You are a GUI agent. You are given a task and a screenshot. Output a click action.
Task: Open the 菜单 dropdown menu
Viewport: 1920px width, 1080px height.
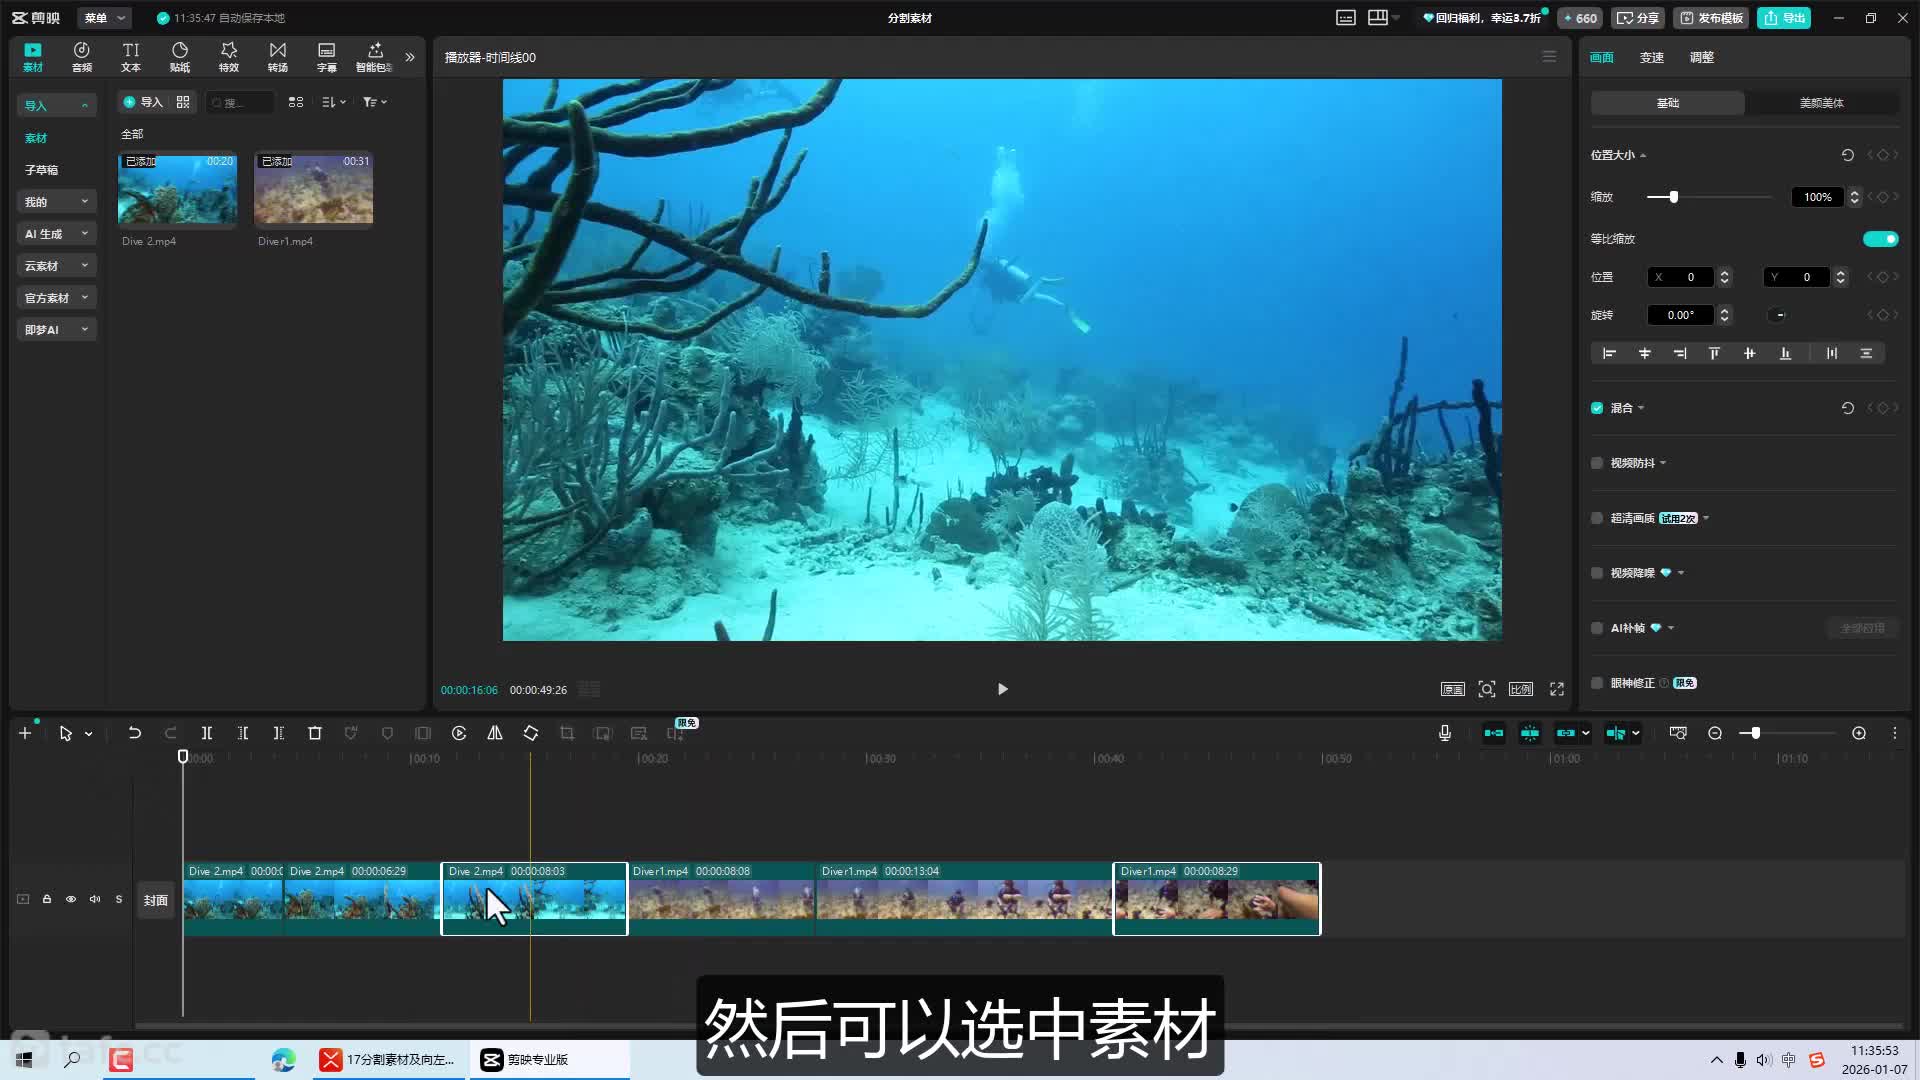click(104, 18)
